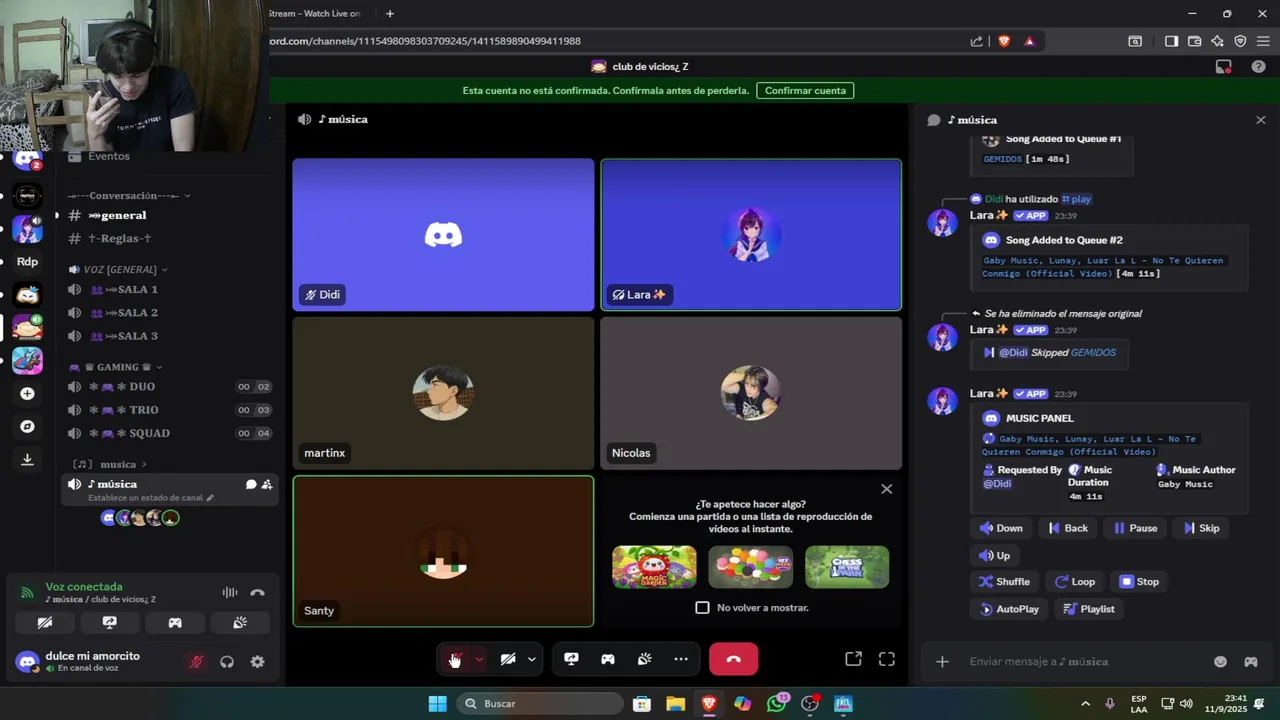Start activity from the voice panel
Image resolution: width=1280 pixels, height=720 pixels.
click(175, 622)
